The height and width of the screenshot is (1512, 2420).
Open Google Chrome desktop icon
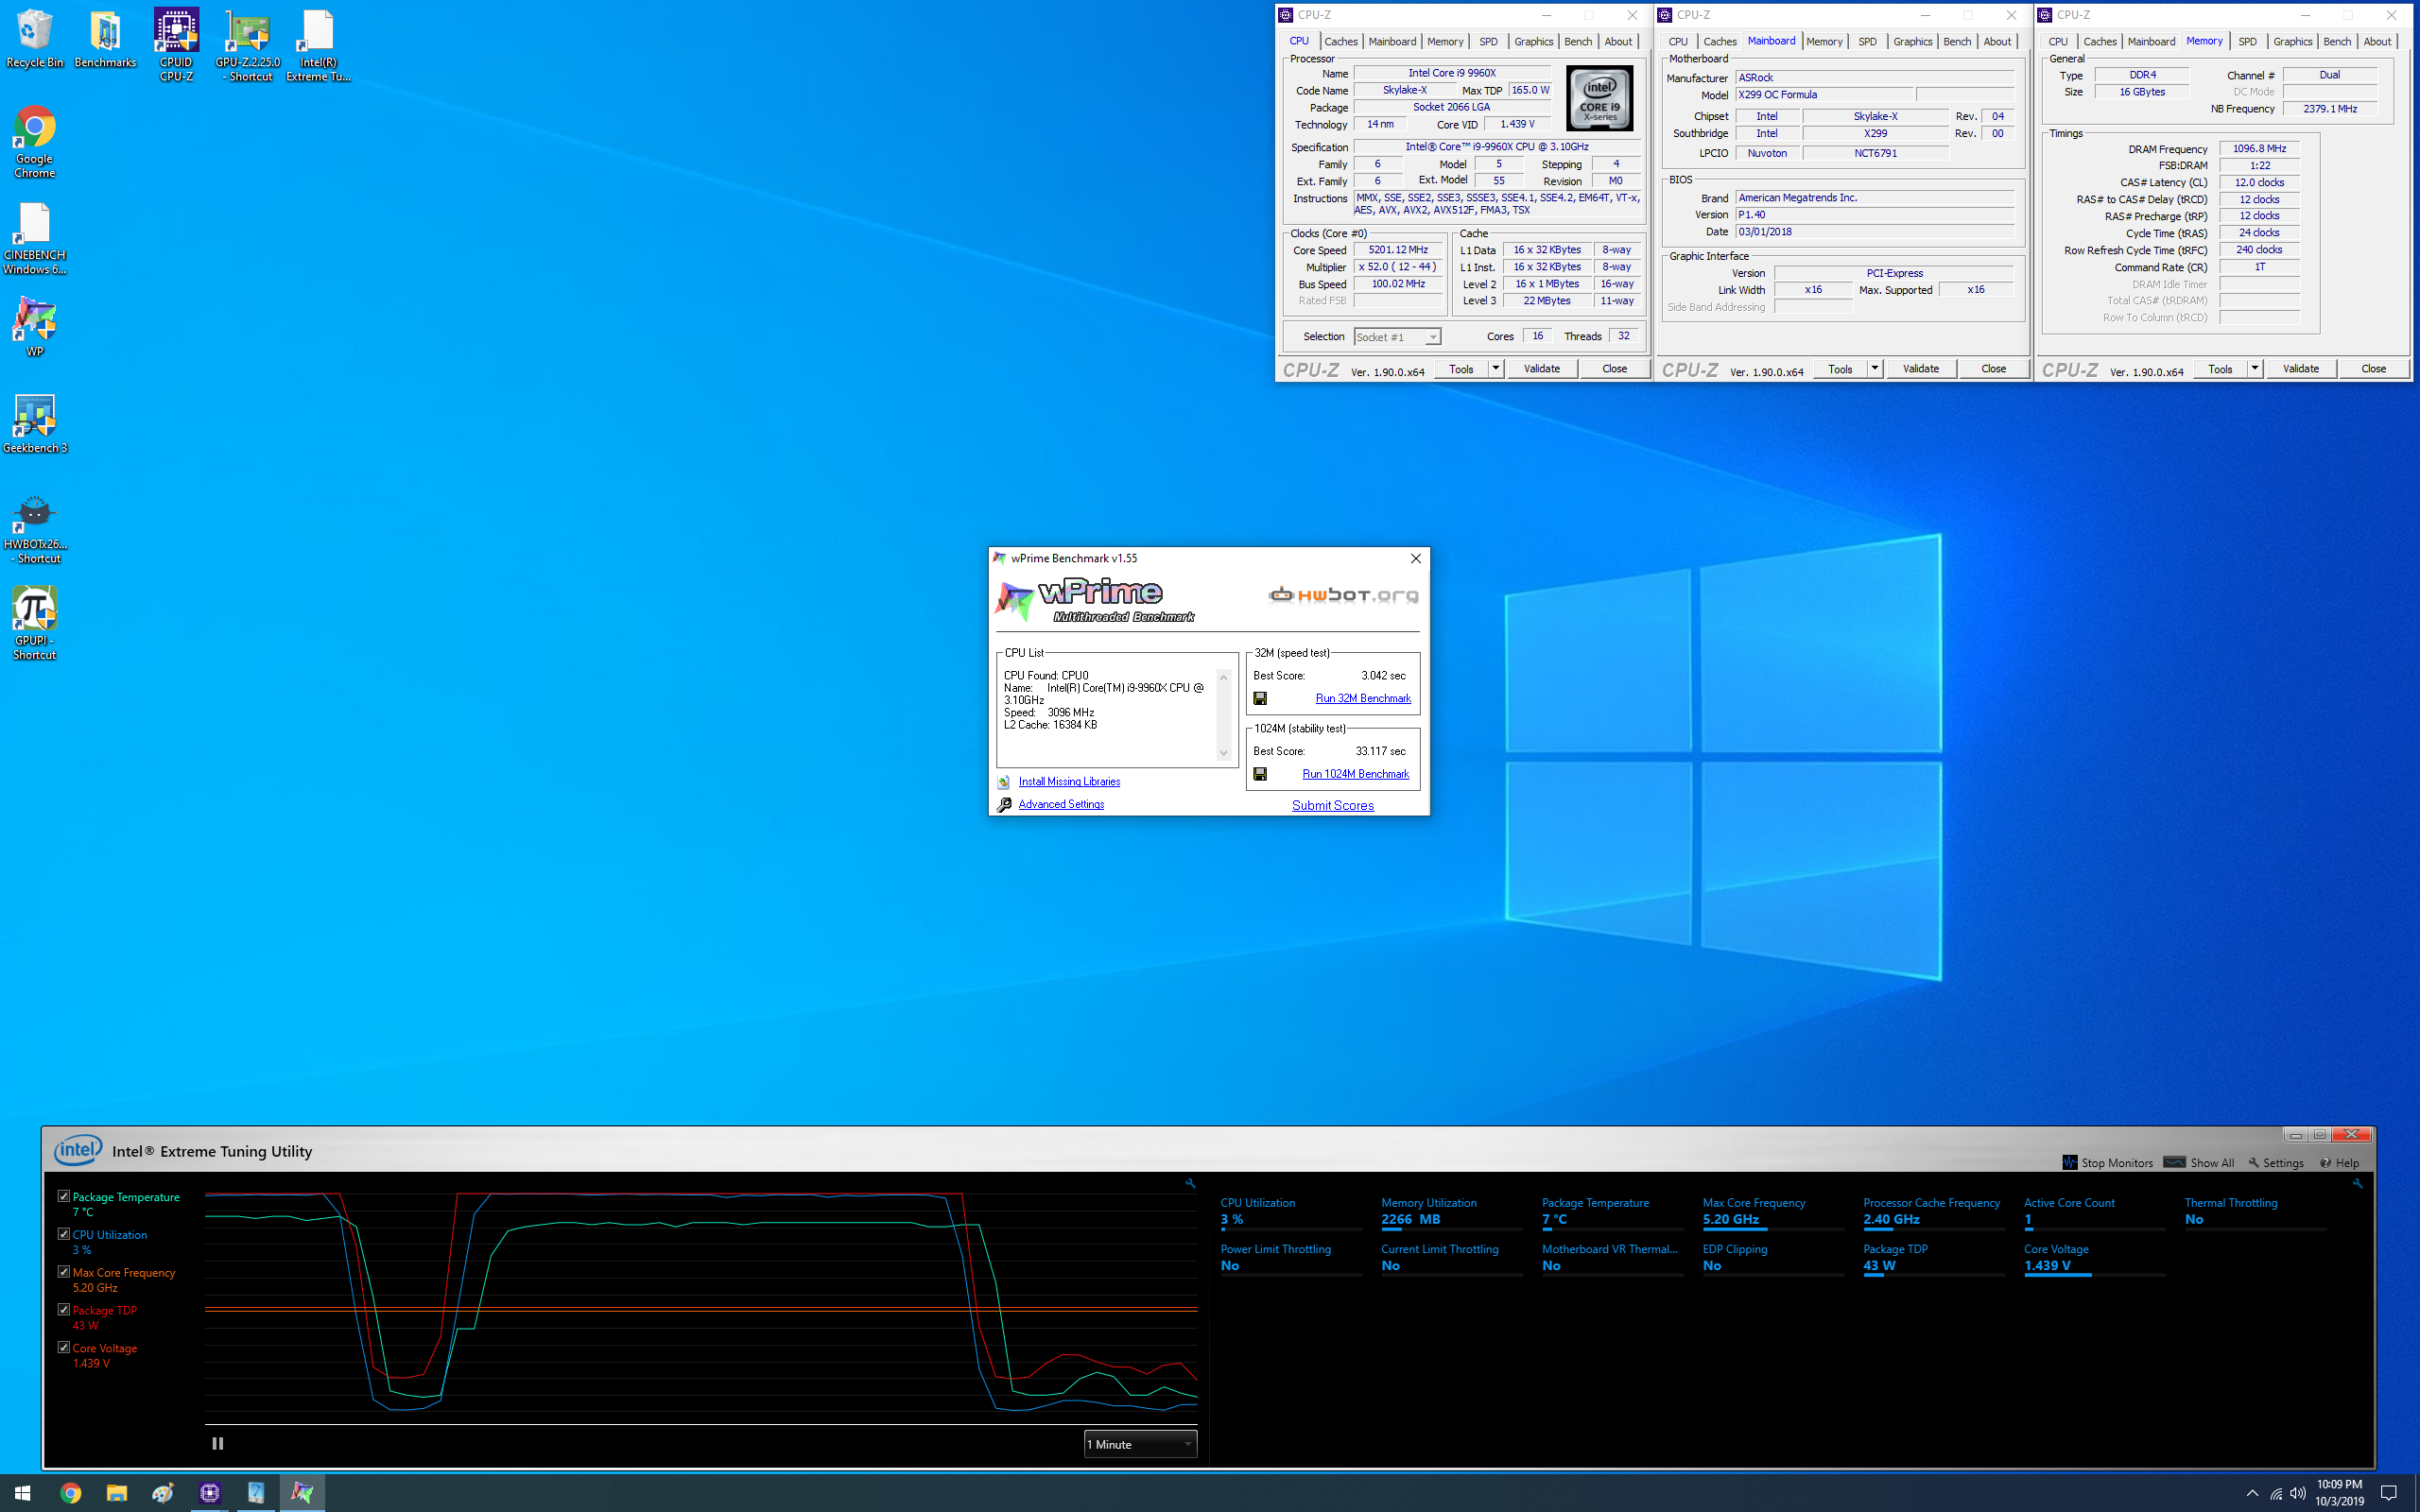(34, 142)
